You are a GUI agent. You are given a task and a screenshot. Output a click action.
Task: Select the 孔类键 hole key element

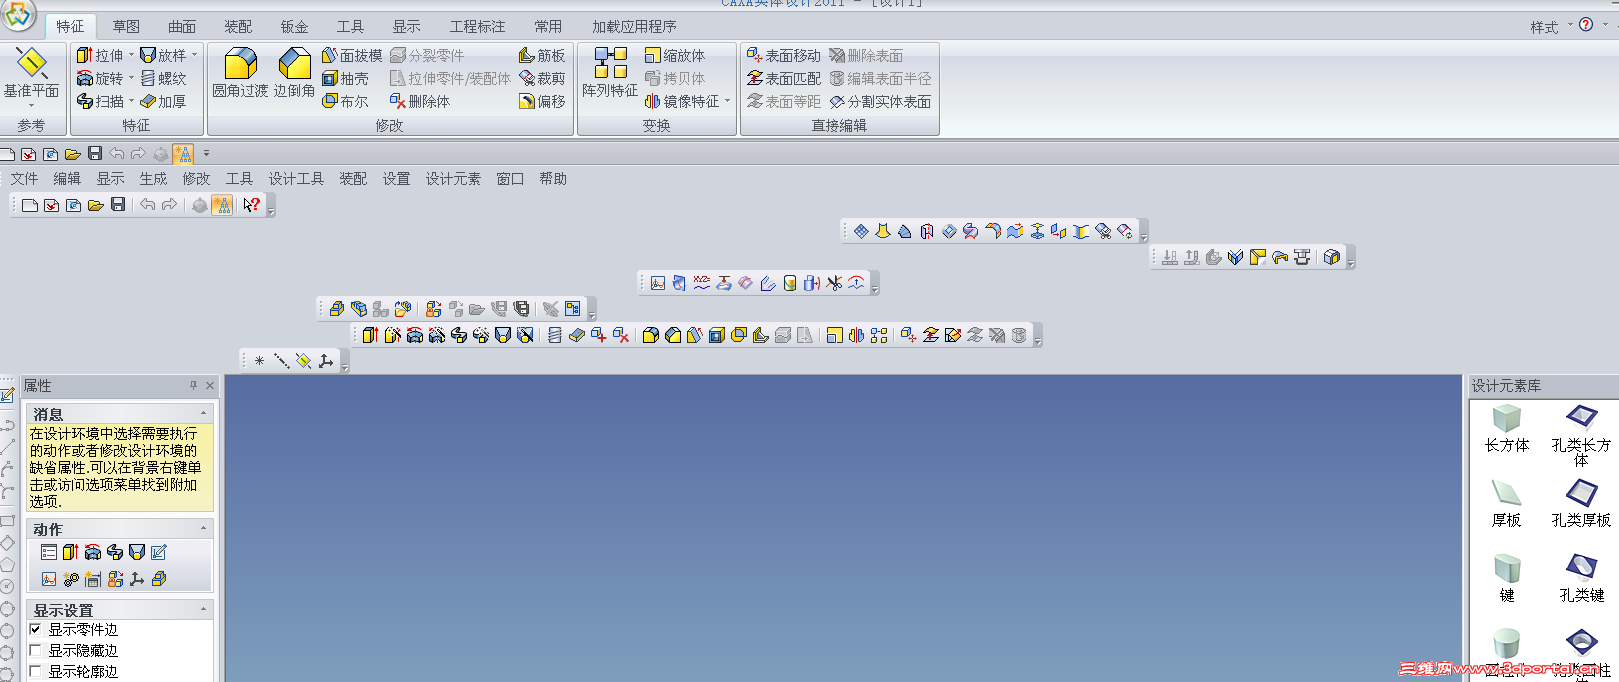(1581, 579)
